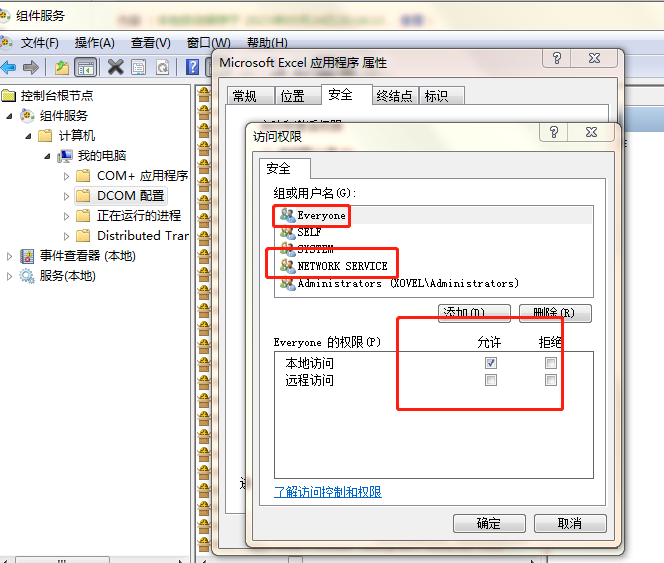Click the blue Help toolbar icon
664x563 pixels.
coord(193,67)
